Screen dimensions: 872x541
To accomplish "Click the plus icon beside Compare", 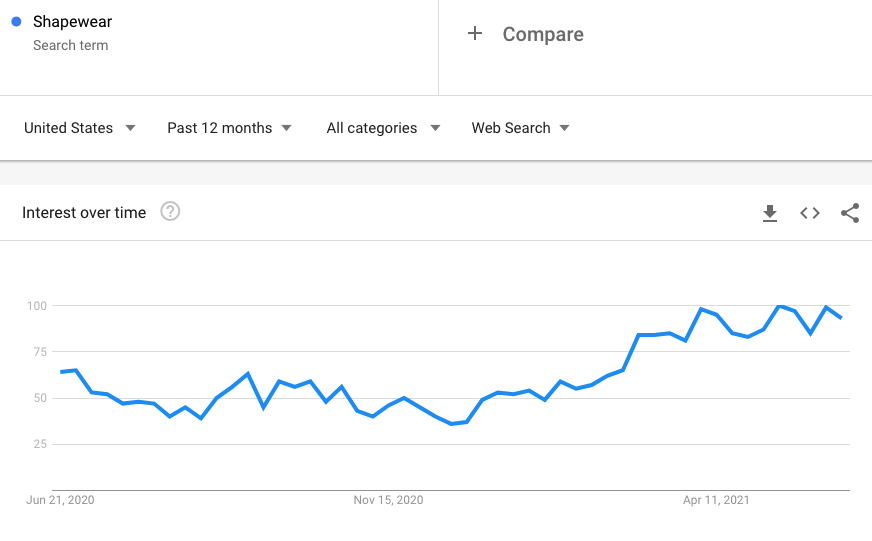I will [475, 34].
